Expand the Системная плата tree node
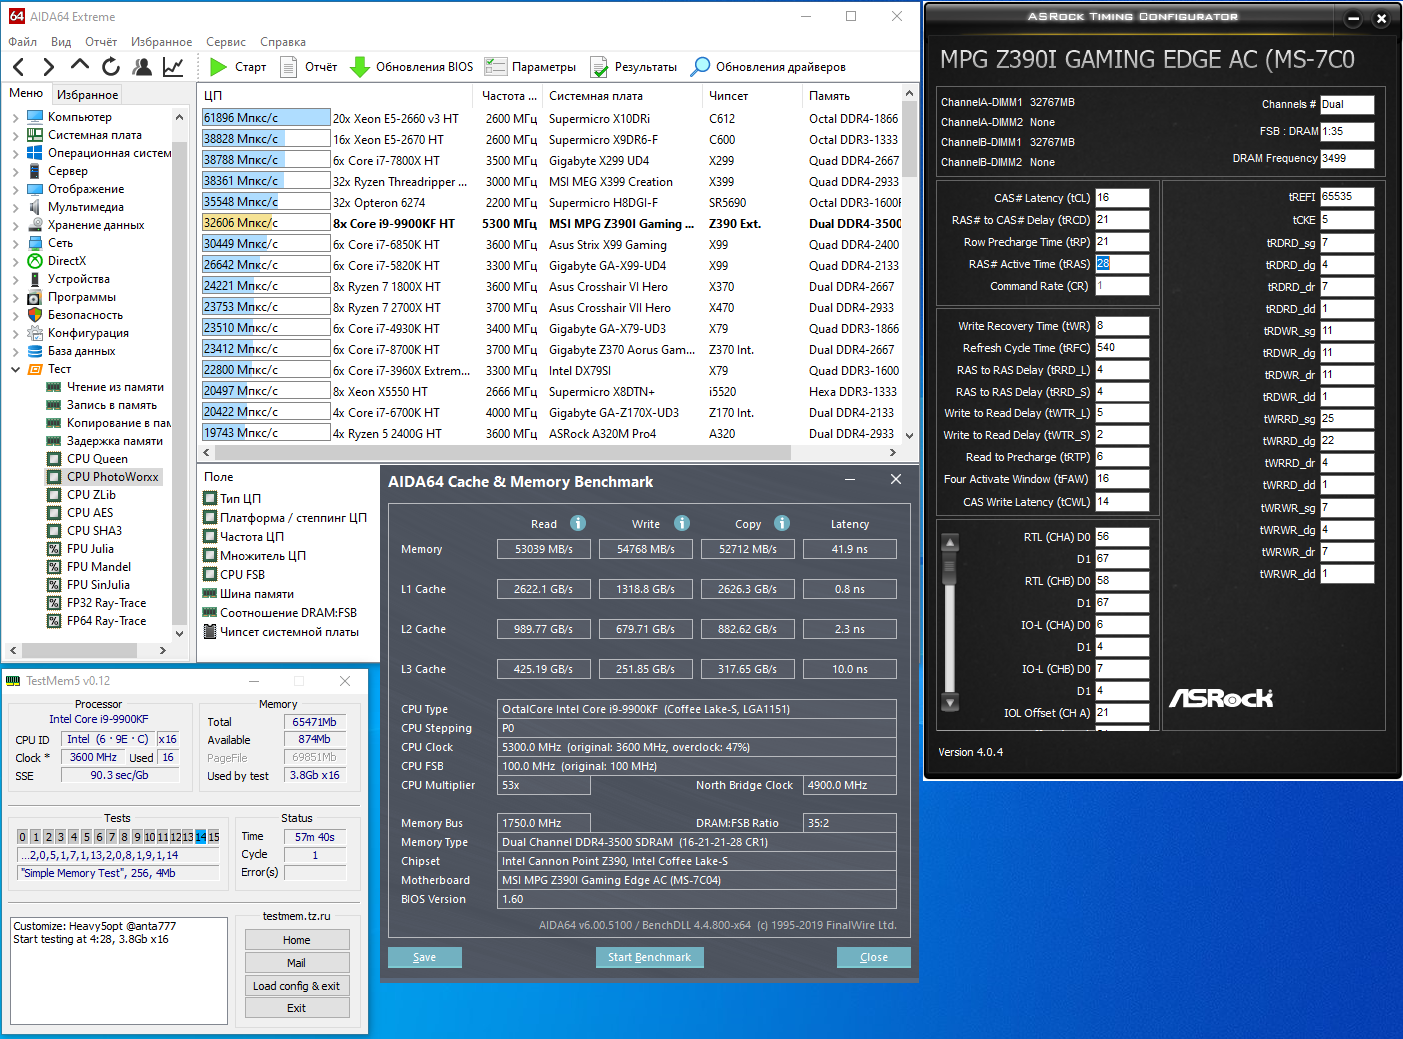Image resolution: width=1403 pixels, height=1039 pixels. (15, 135)
